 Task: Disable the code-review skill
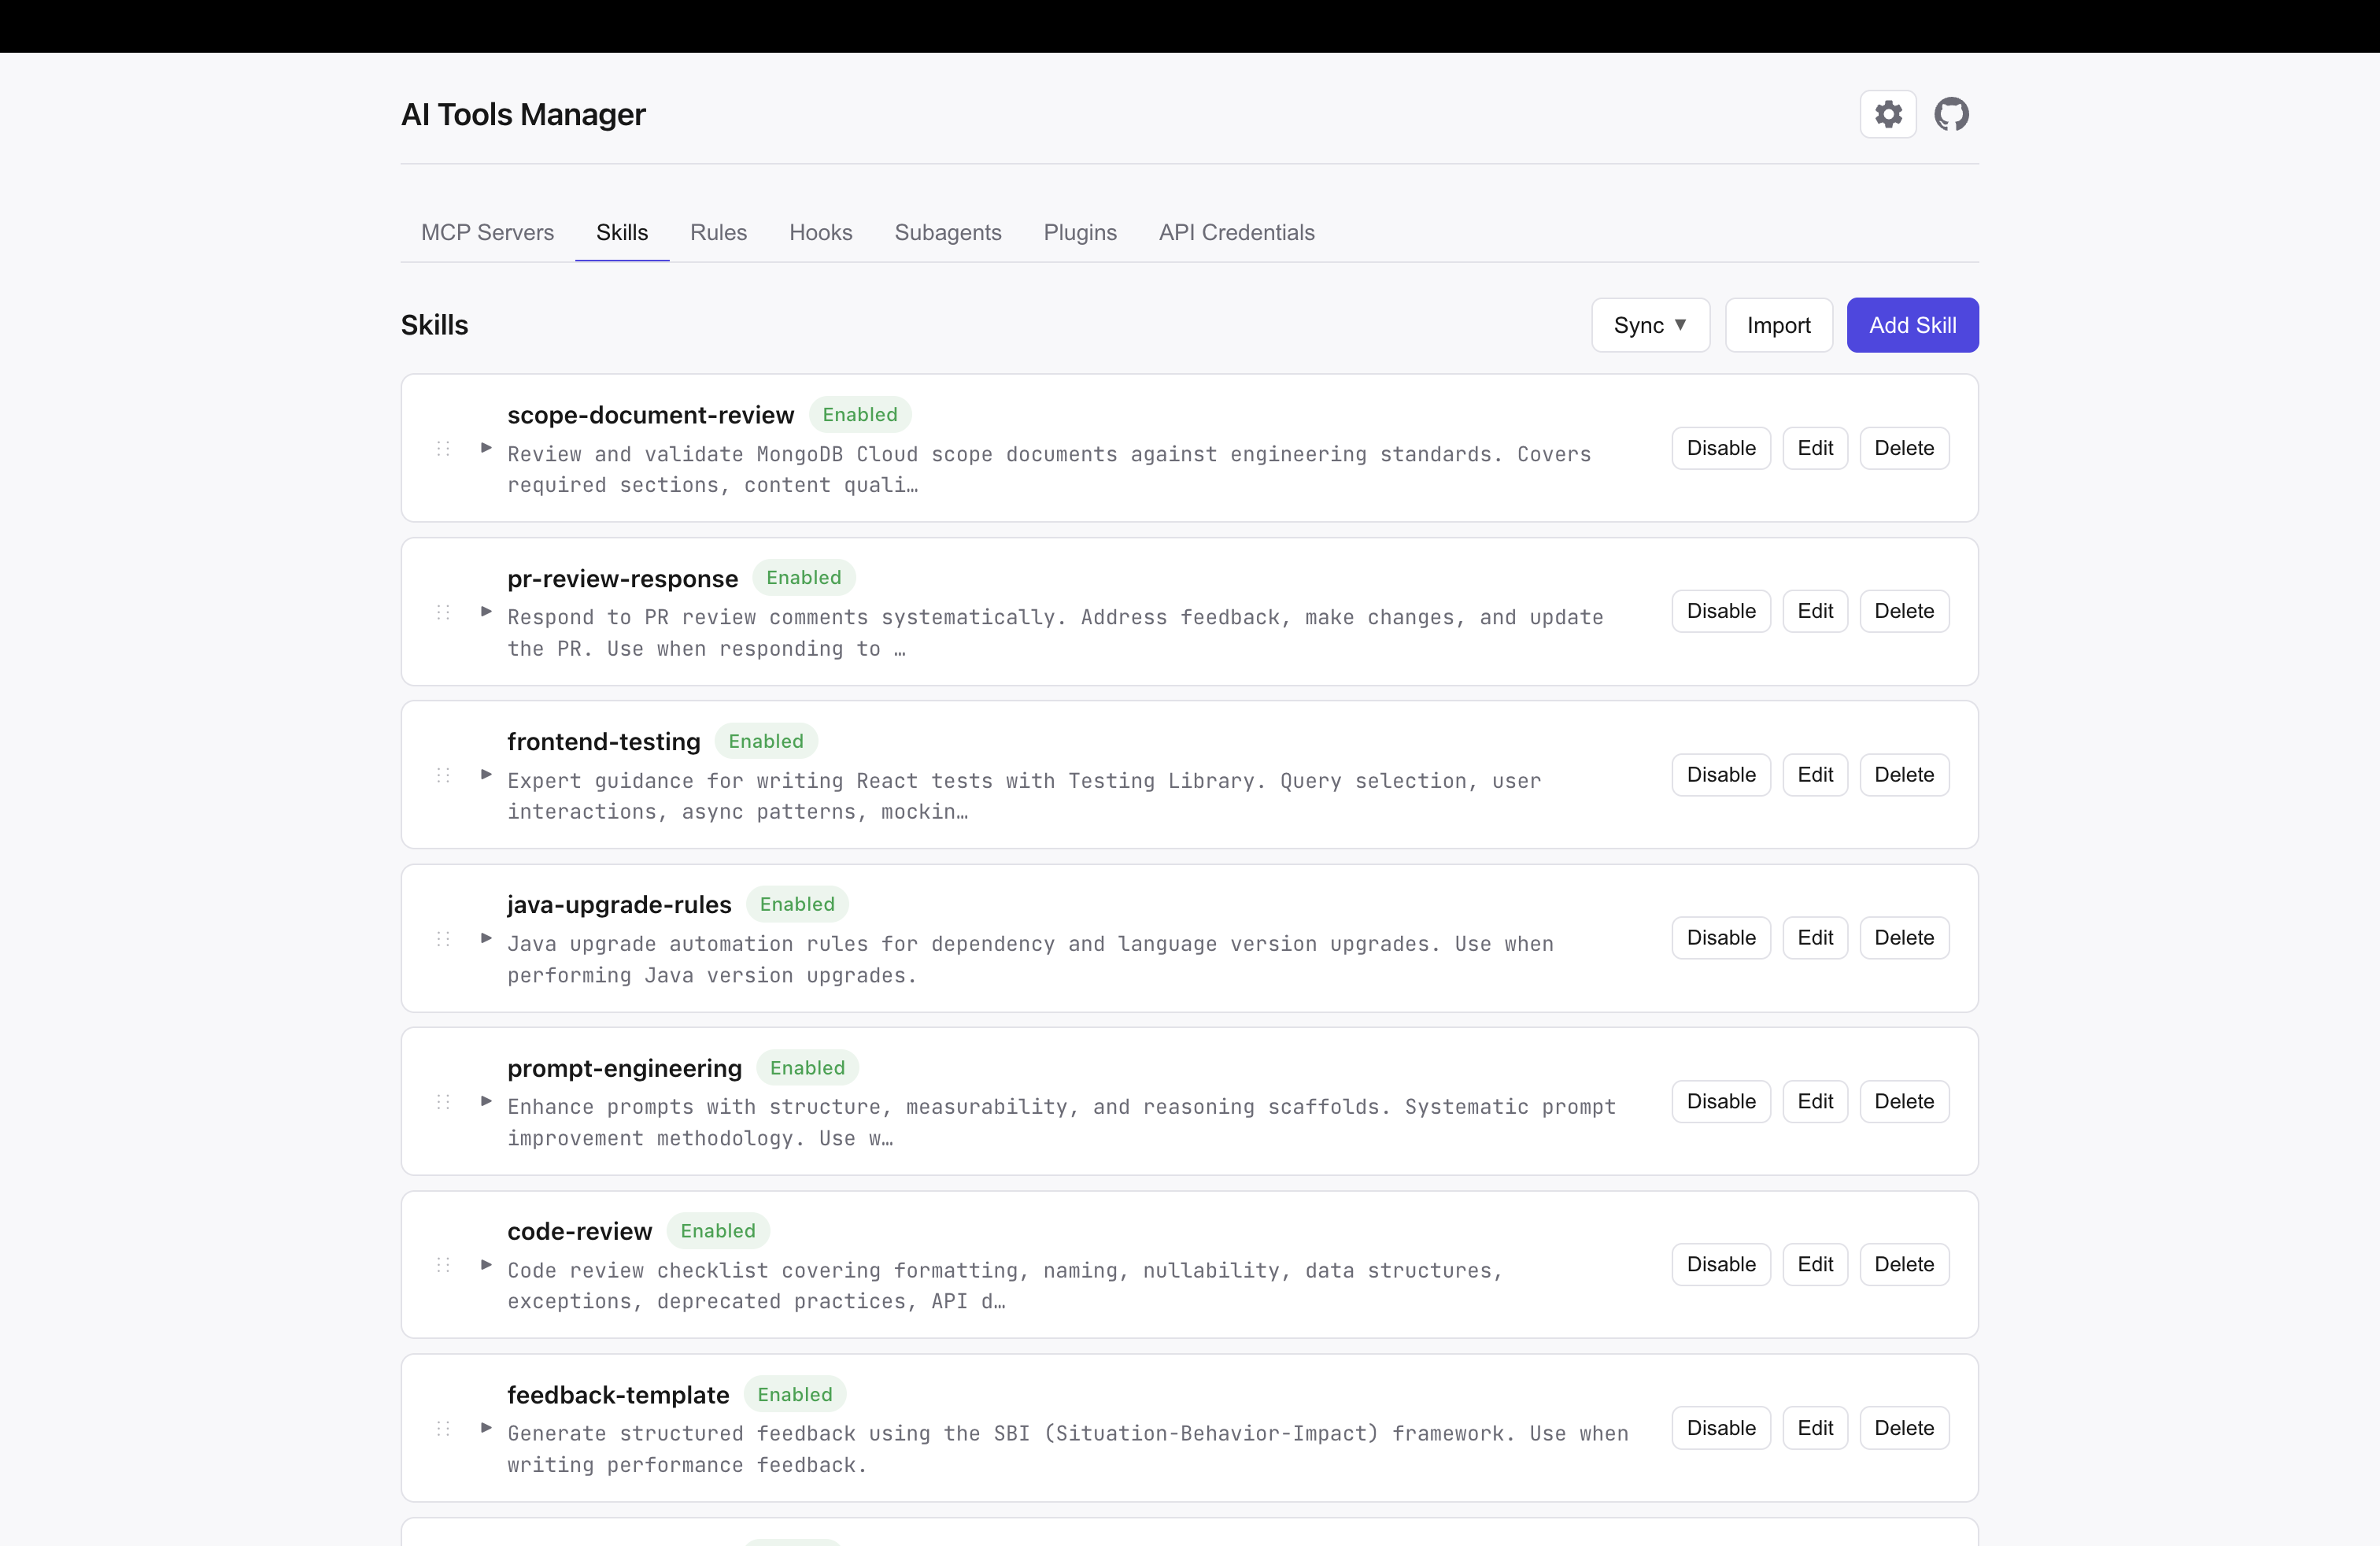coord(1720,1264)
